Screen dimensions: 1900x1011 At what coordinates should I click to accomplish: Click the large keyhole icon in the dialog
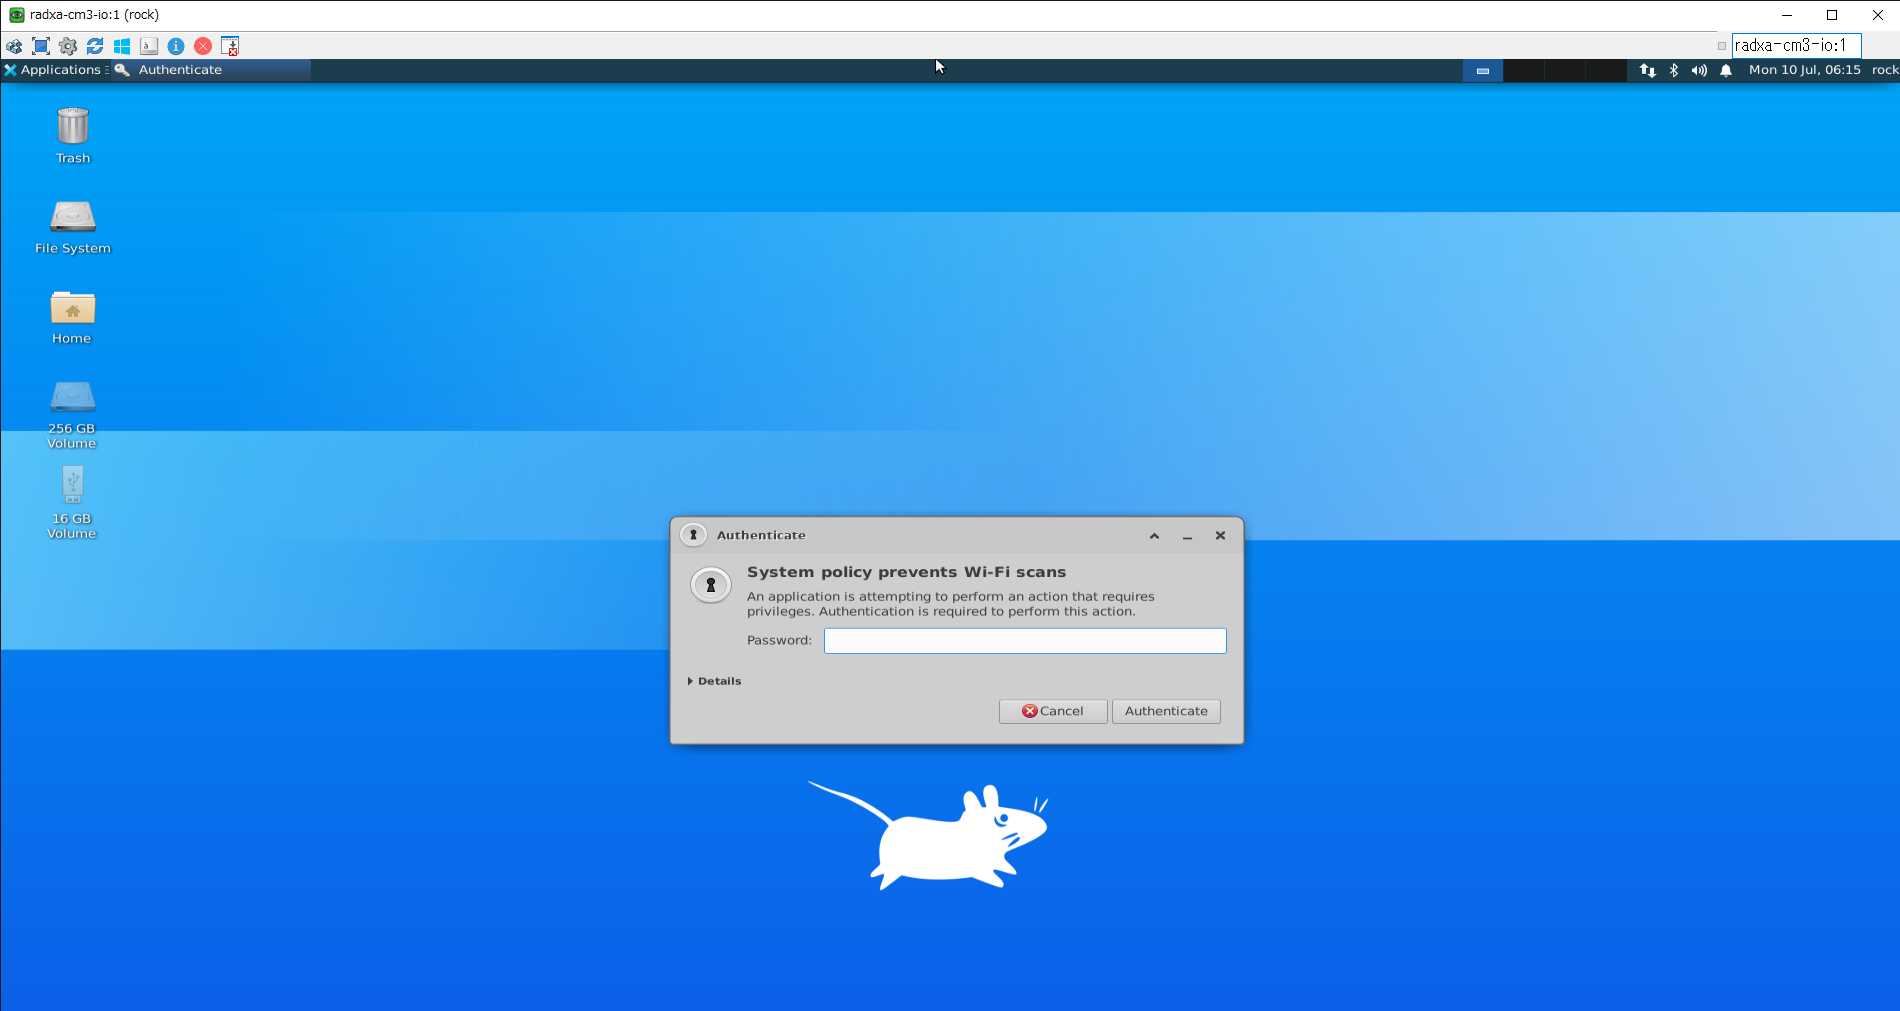711,585
